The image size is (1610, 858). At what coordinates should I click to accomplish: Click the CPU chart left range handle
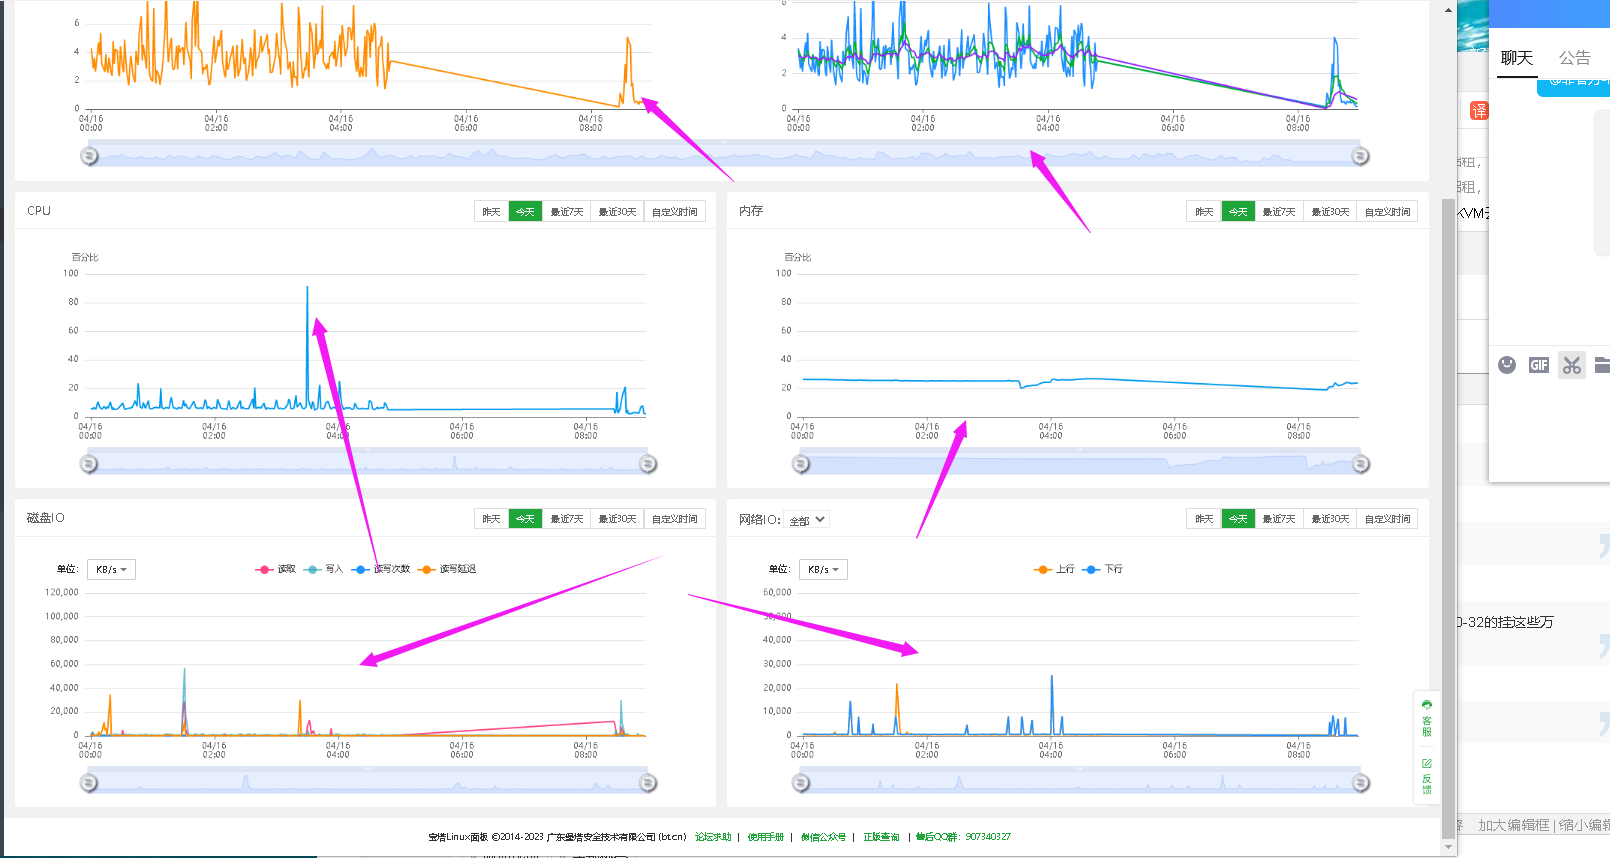pos(89,464)
